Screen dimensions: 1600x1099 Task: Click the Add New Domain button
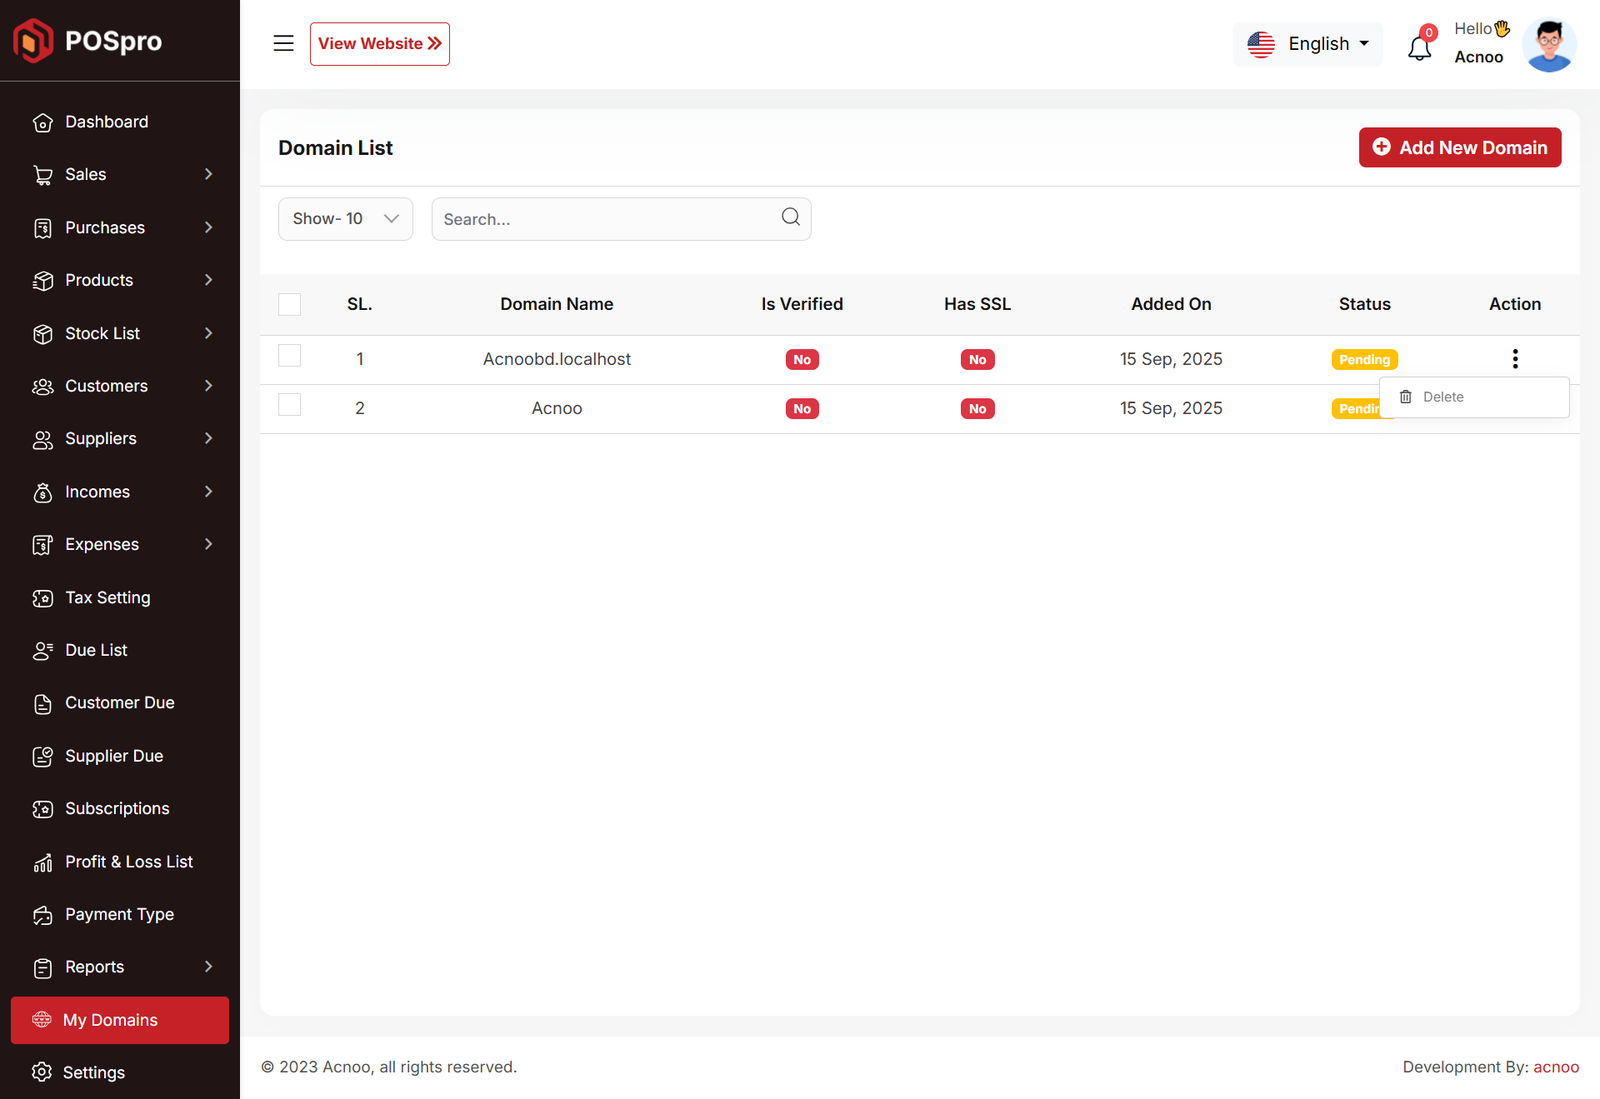point(1459,147)
